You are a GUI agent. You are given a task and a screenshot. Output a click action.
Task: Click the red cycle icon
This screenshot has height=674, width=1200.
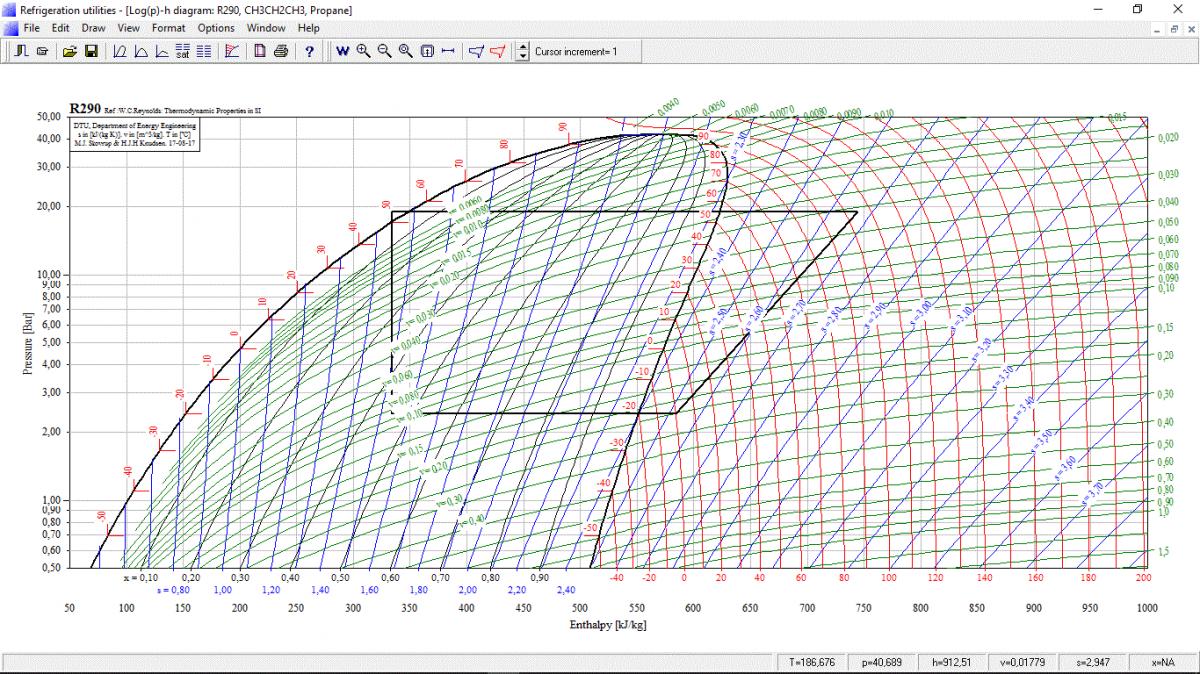point(497,51)
